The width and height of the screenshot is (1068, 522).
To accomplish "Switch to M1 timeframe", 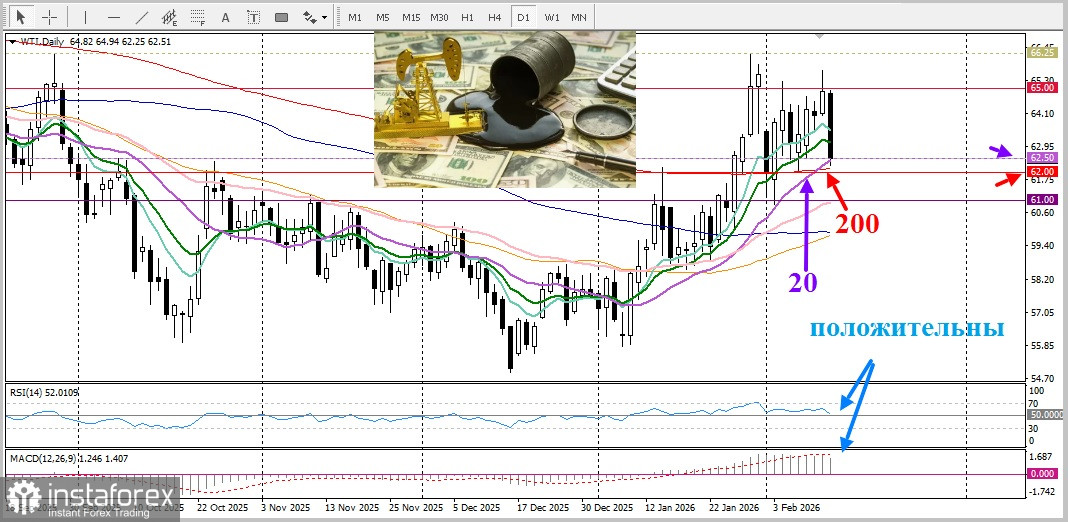I will click(x=355, y=17).
